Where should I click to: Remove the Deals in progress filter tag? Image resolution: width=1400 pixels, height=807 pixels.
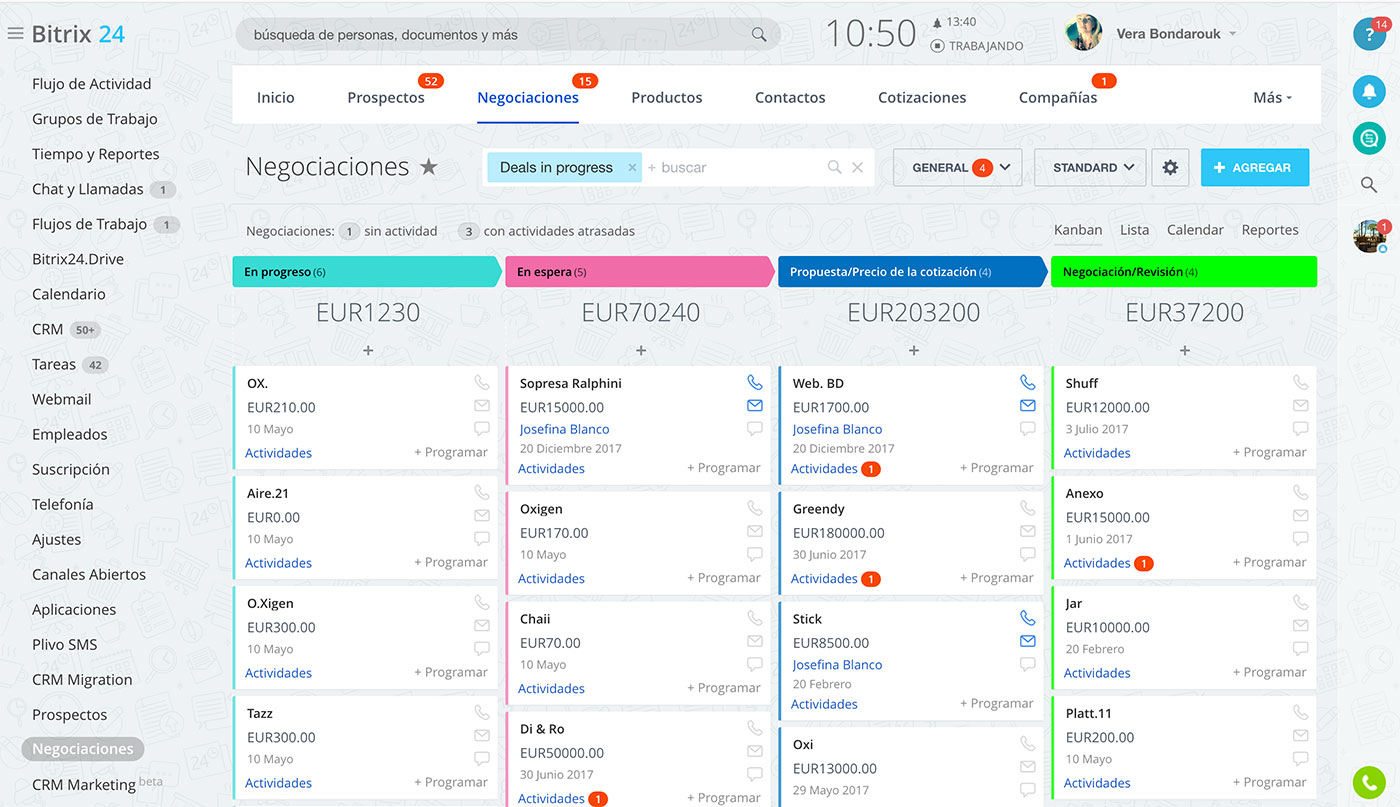pyautogui.click(x=632, y=168)
